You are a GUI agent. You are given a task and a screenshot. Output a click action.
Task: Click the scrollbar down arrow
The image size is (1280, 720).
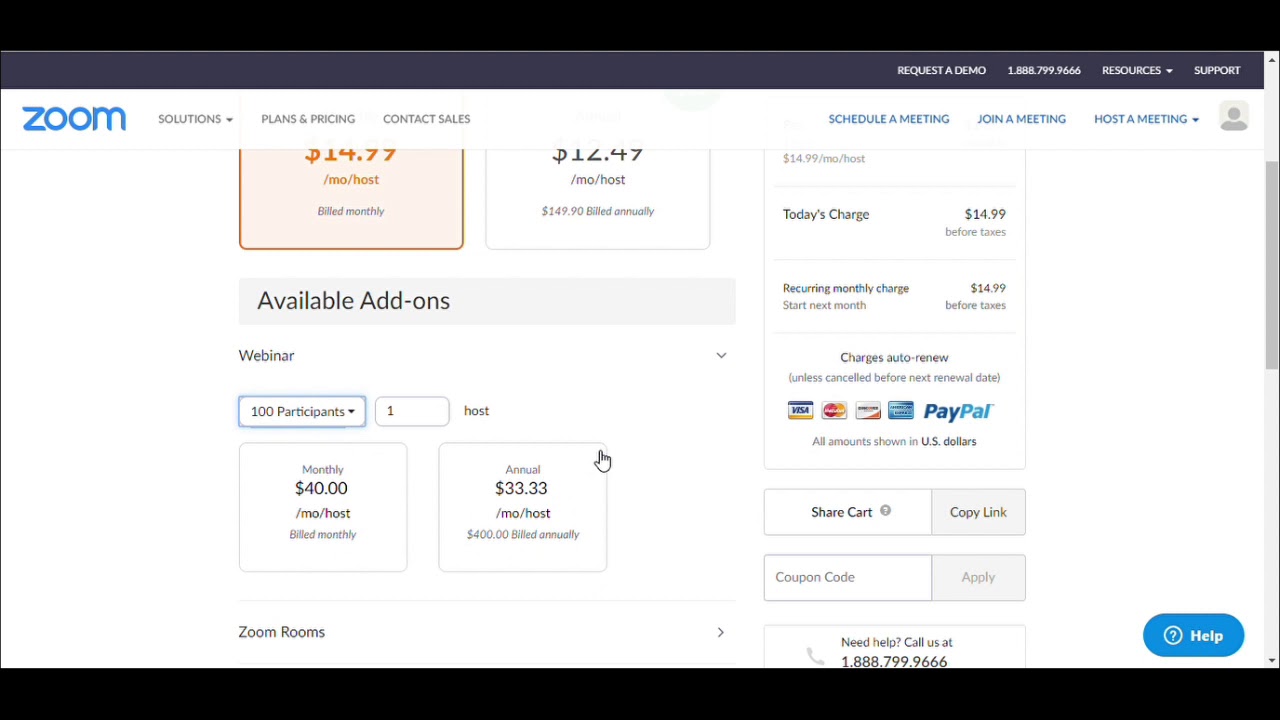[x=1272, y=661]
